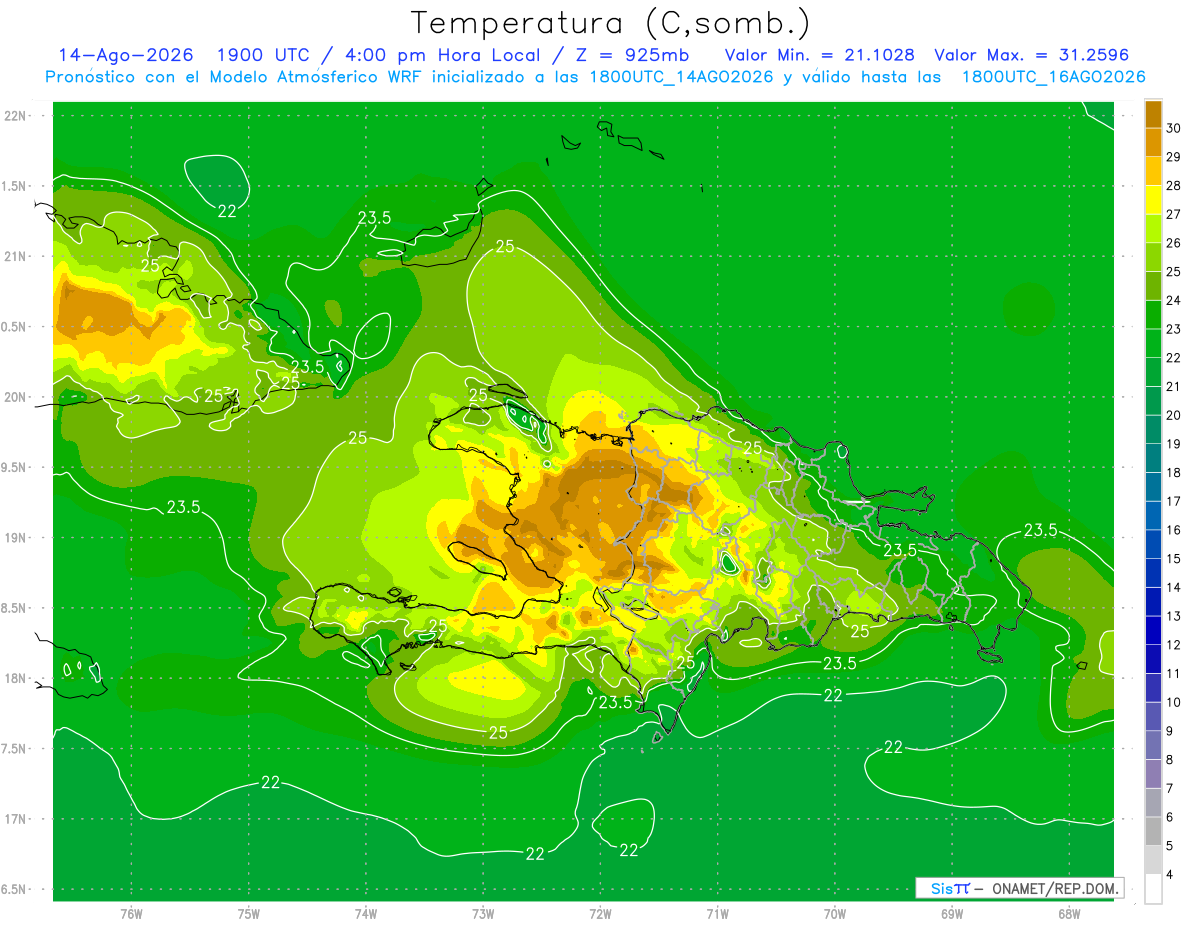1200x927 pixels.
Task: Pick the yellow legend band between 27 and 28
Action: [1153, 200]
